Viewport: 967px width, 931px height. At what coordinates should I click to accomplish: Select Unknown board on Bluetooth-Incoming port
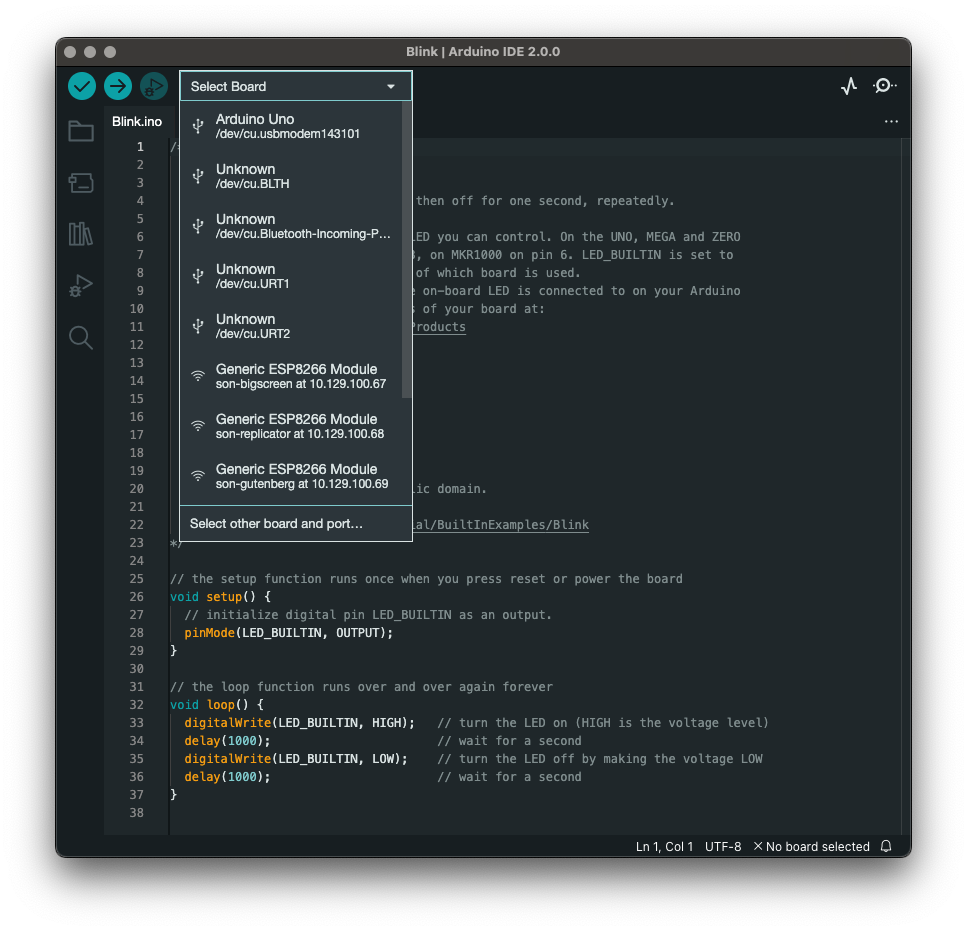click(291, 226)
